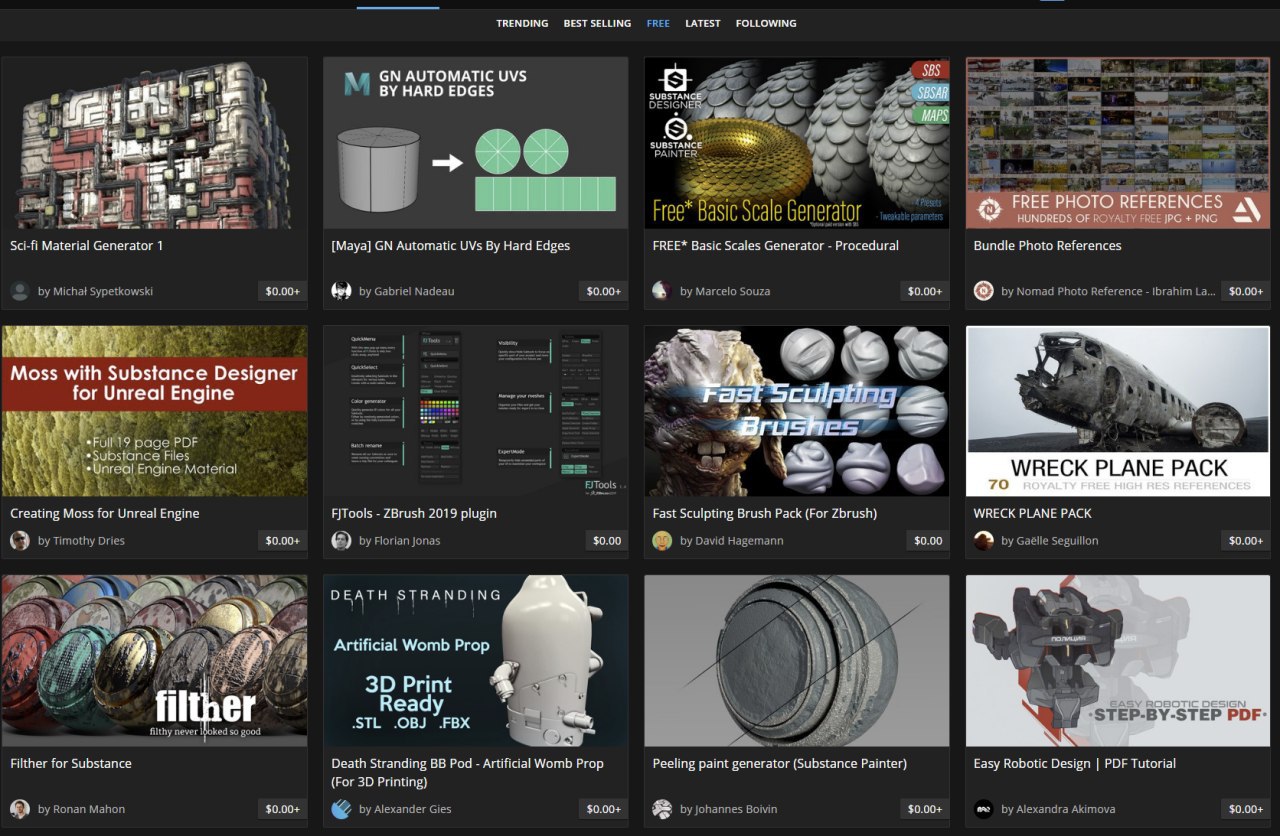
Task: Open Death Stranding BB Pod title link
Action: click(468, 772)
